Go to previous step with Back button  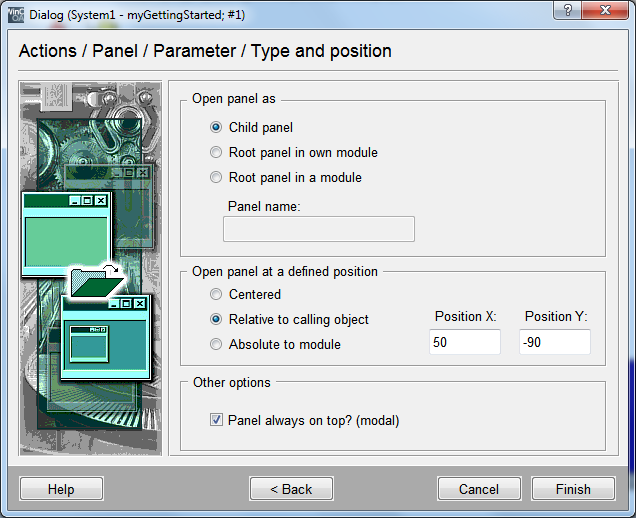click(291, 489)
